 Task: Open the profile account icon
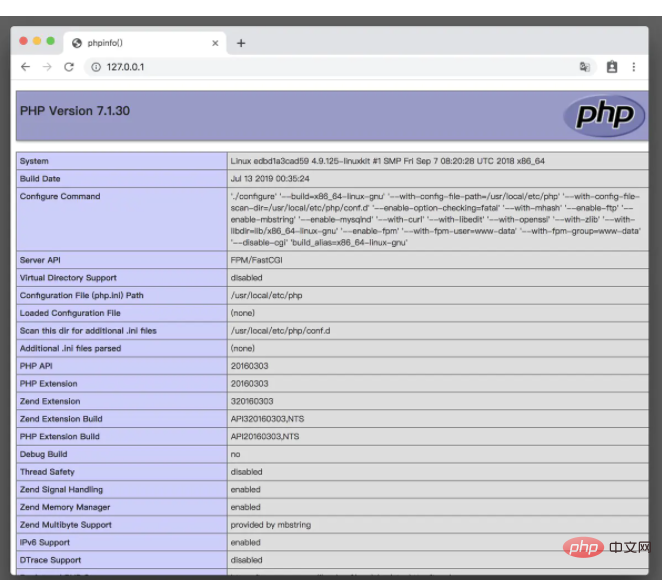[611, 67]
